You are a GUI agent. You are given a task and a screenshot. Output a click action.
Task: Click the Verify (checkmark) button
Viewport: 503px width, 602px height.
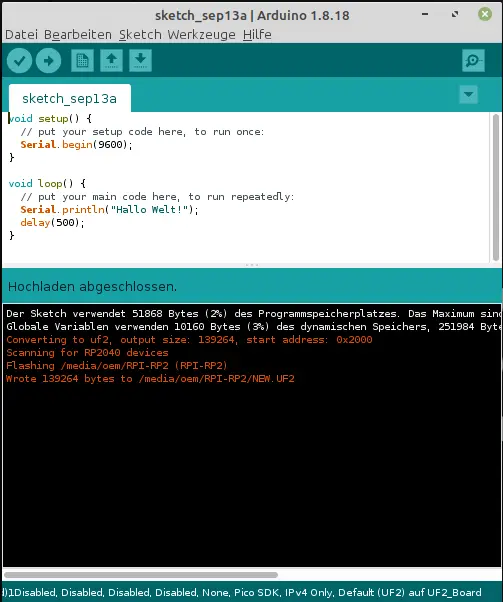(19, 60)
